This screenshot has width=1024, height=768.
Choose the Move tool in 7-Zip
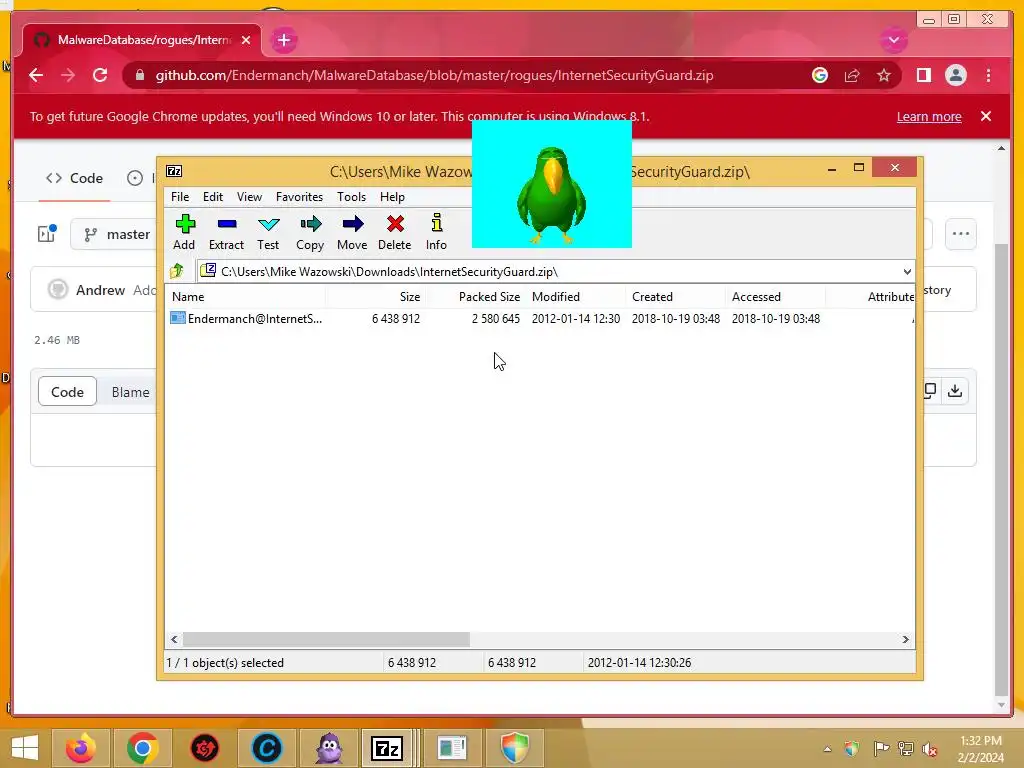coord(353,232)
